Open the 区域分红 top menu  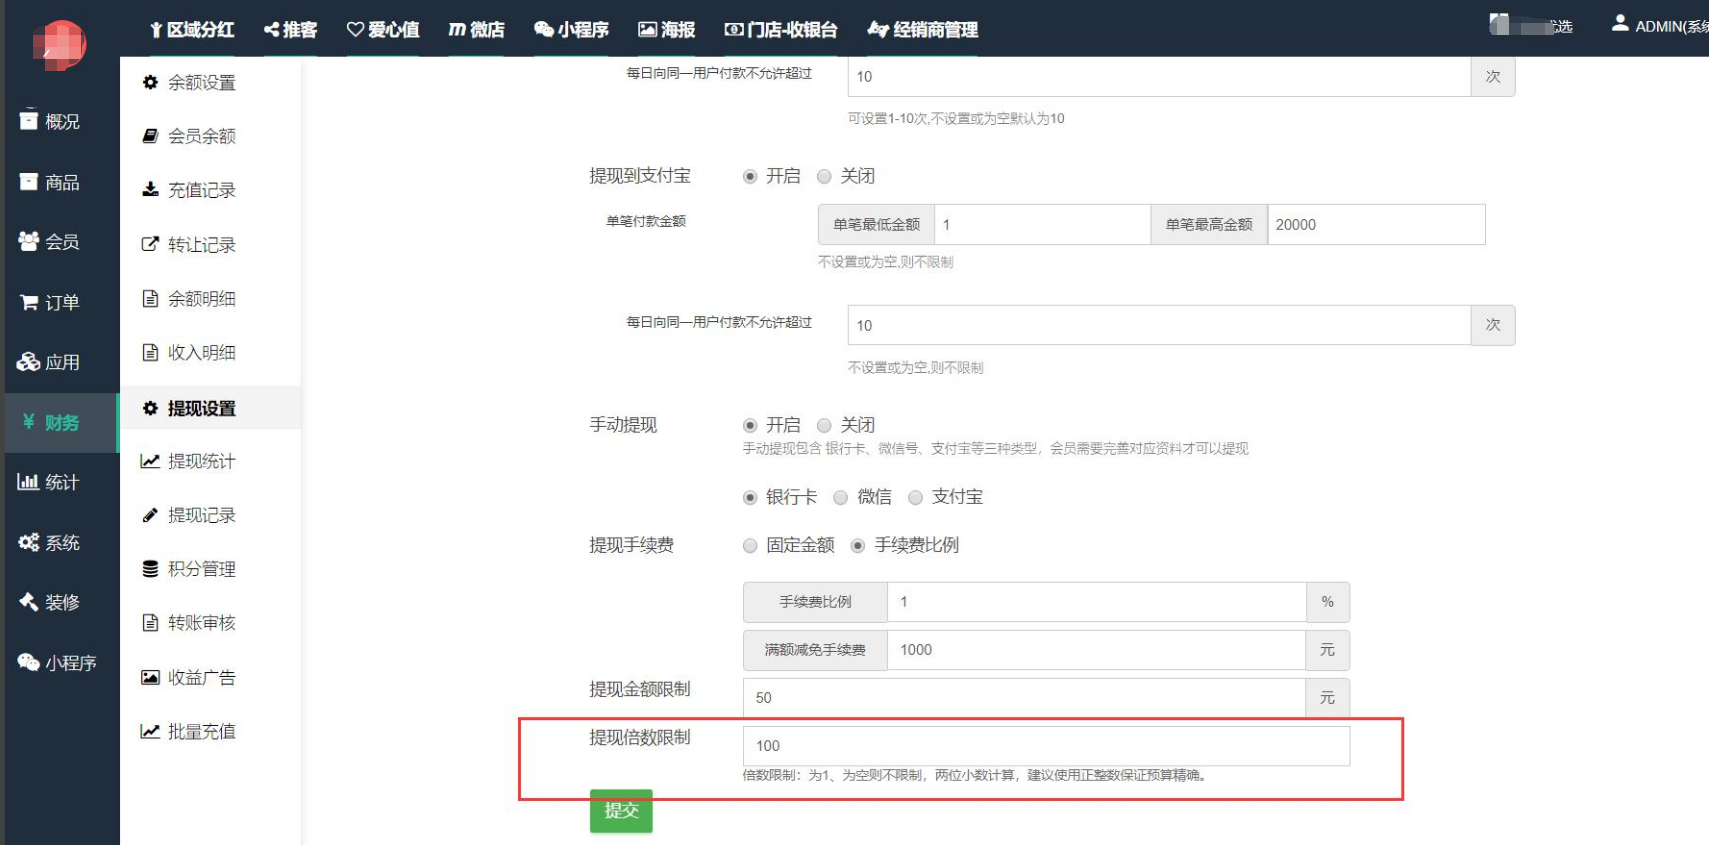point(192,30)
